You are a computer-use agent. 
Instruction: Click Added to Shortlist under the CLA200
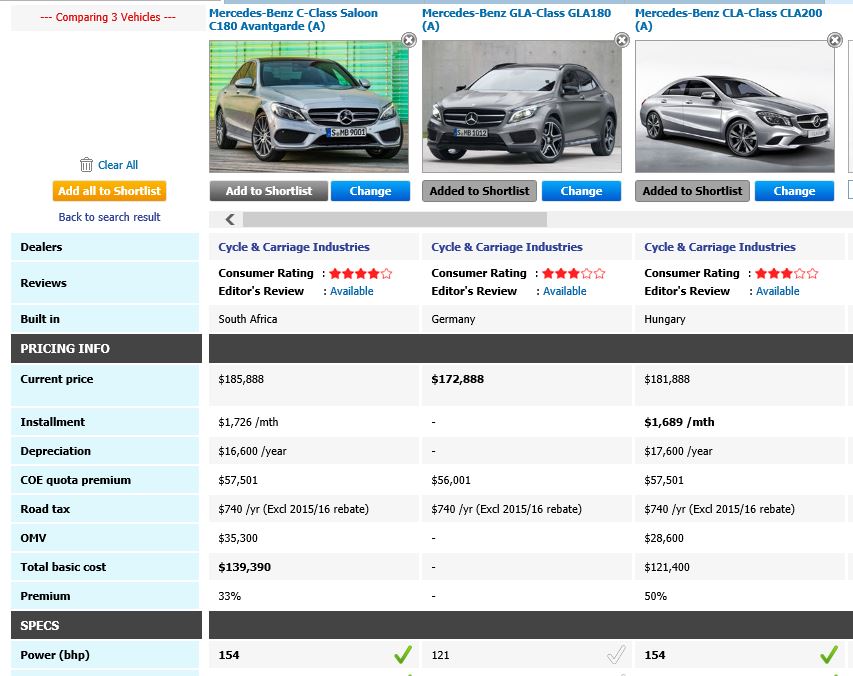[x=693, y=191]
